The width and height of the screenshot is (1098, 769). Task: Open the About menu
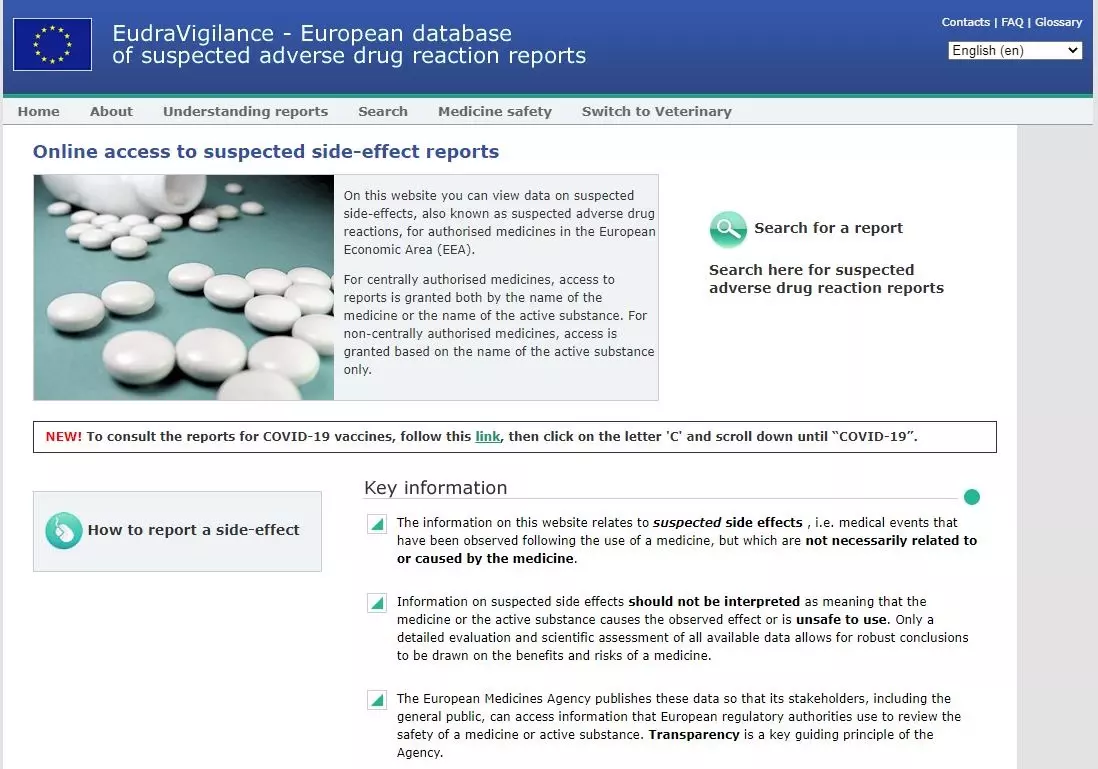111,111
